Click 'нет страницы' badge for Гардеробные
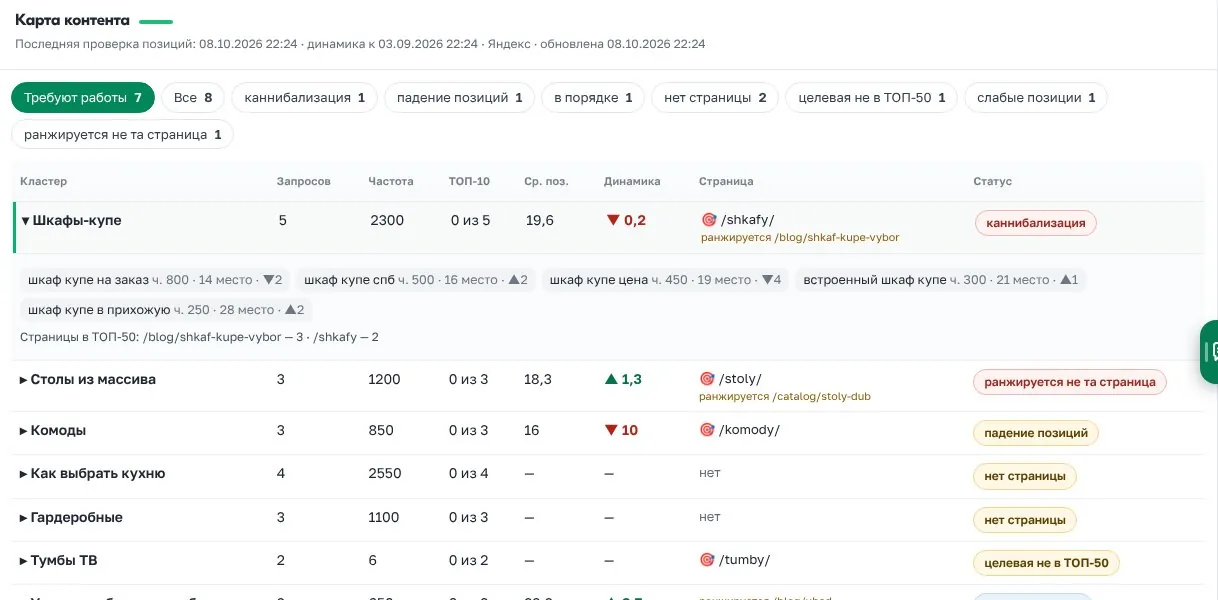1218x600 pixels. [1025, 519]
